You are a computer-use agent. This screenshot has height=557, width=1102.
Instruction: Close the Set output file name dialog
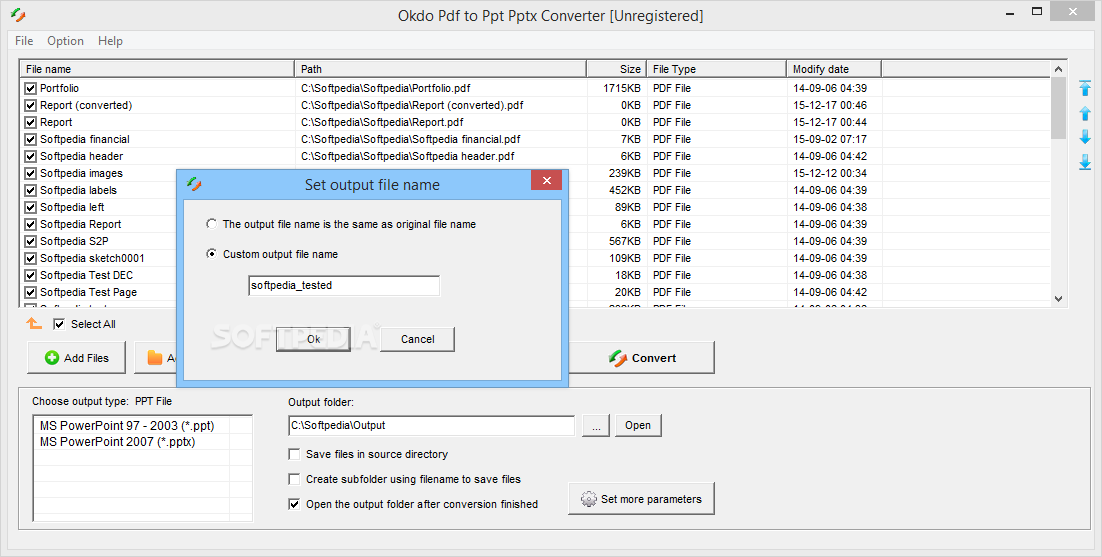pos(546,181)
